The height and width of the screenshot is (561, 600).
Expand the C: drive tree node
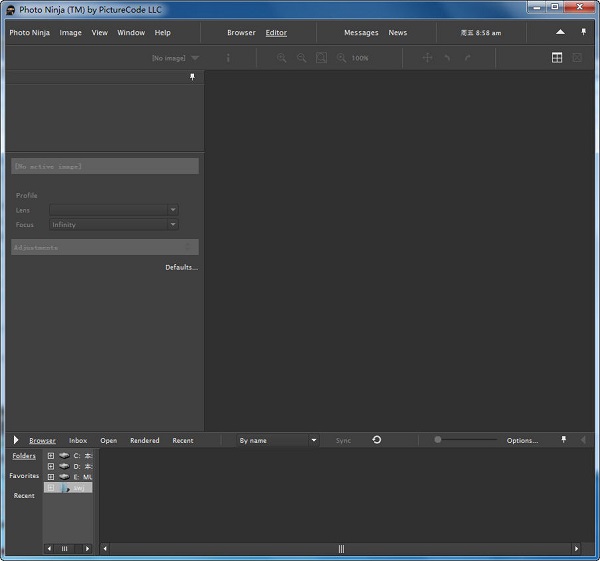(51, 456)
